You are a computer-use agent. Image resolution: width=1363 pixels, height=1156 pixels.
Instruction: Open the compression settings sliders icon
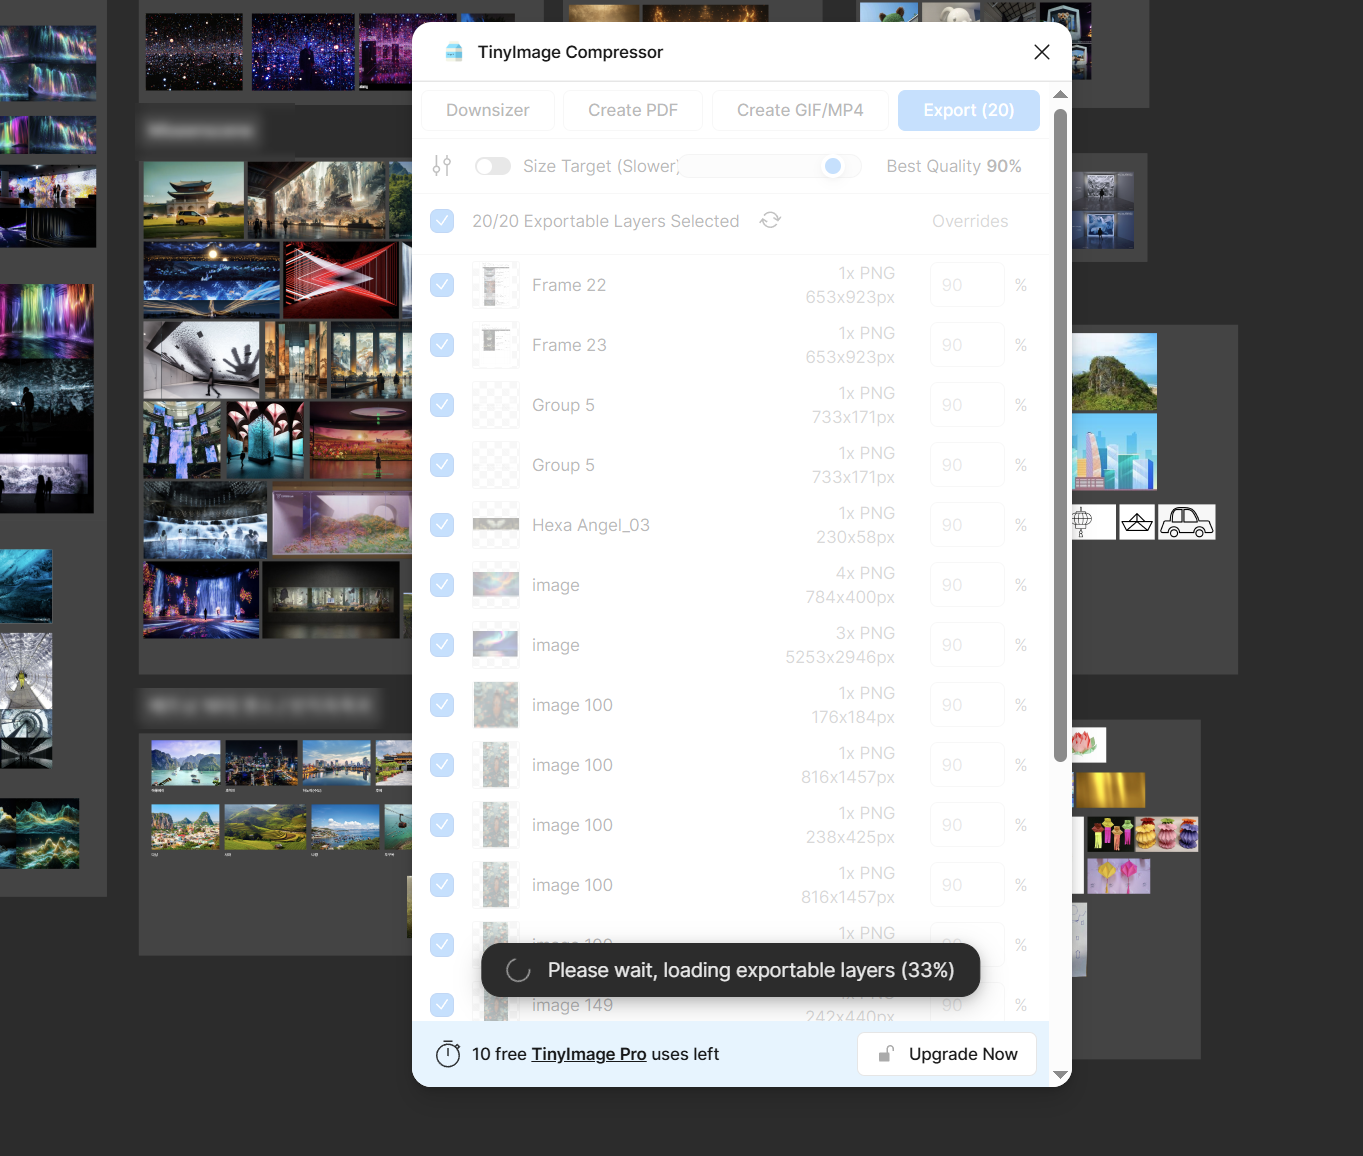442,166
